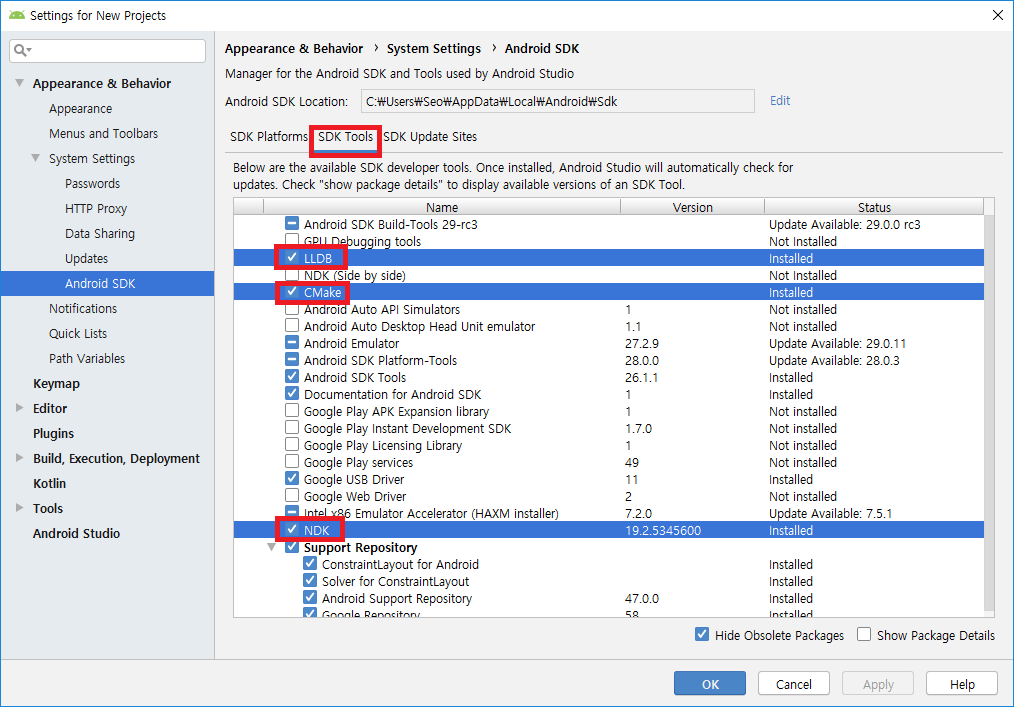The image size is (1014, 707).
Task: Close the Settings for New Projects dialog
Action: pyautogui.click(x=998, y=15)
